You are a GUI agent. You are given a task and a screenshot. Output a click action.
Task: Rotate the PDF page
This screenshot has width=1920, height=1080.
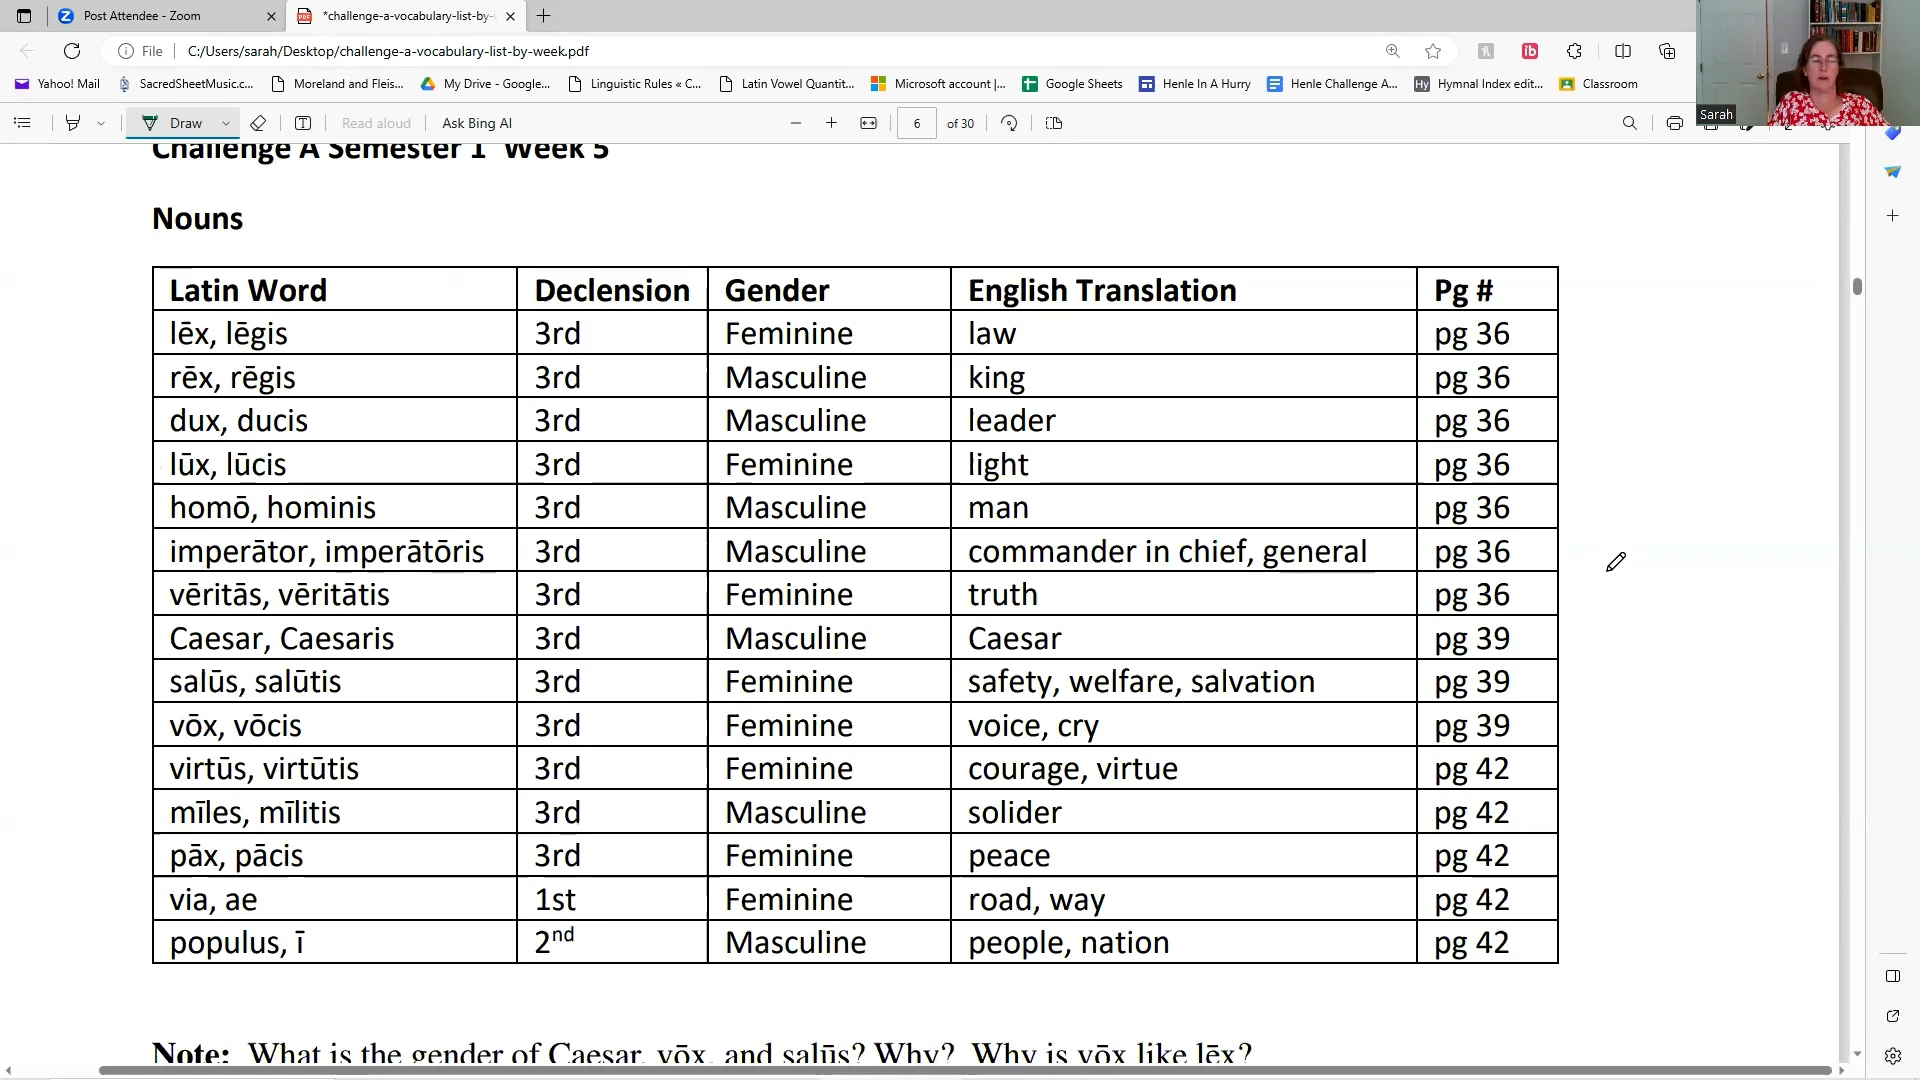[x=1009, y=123]
